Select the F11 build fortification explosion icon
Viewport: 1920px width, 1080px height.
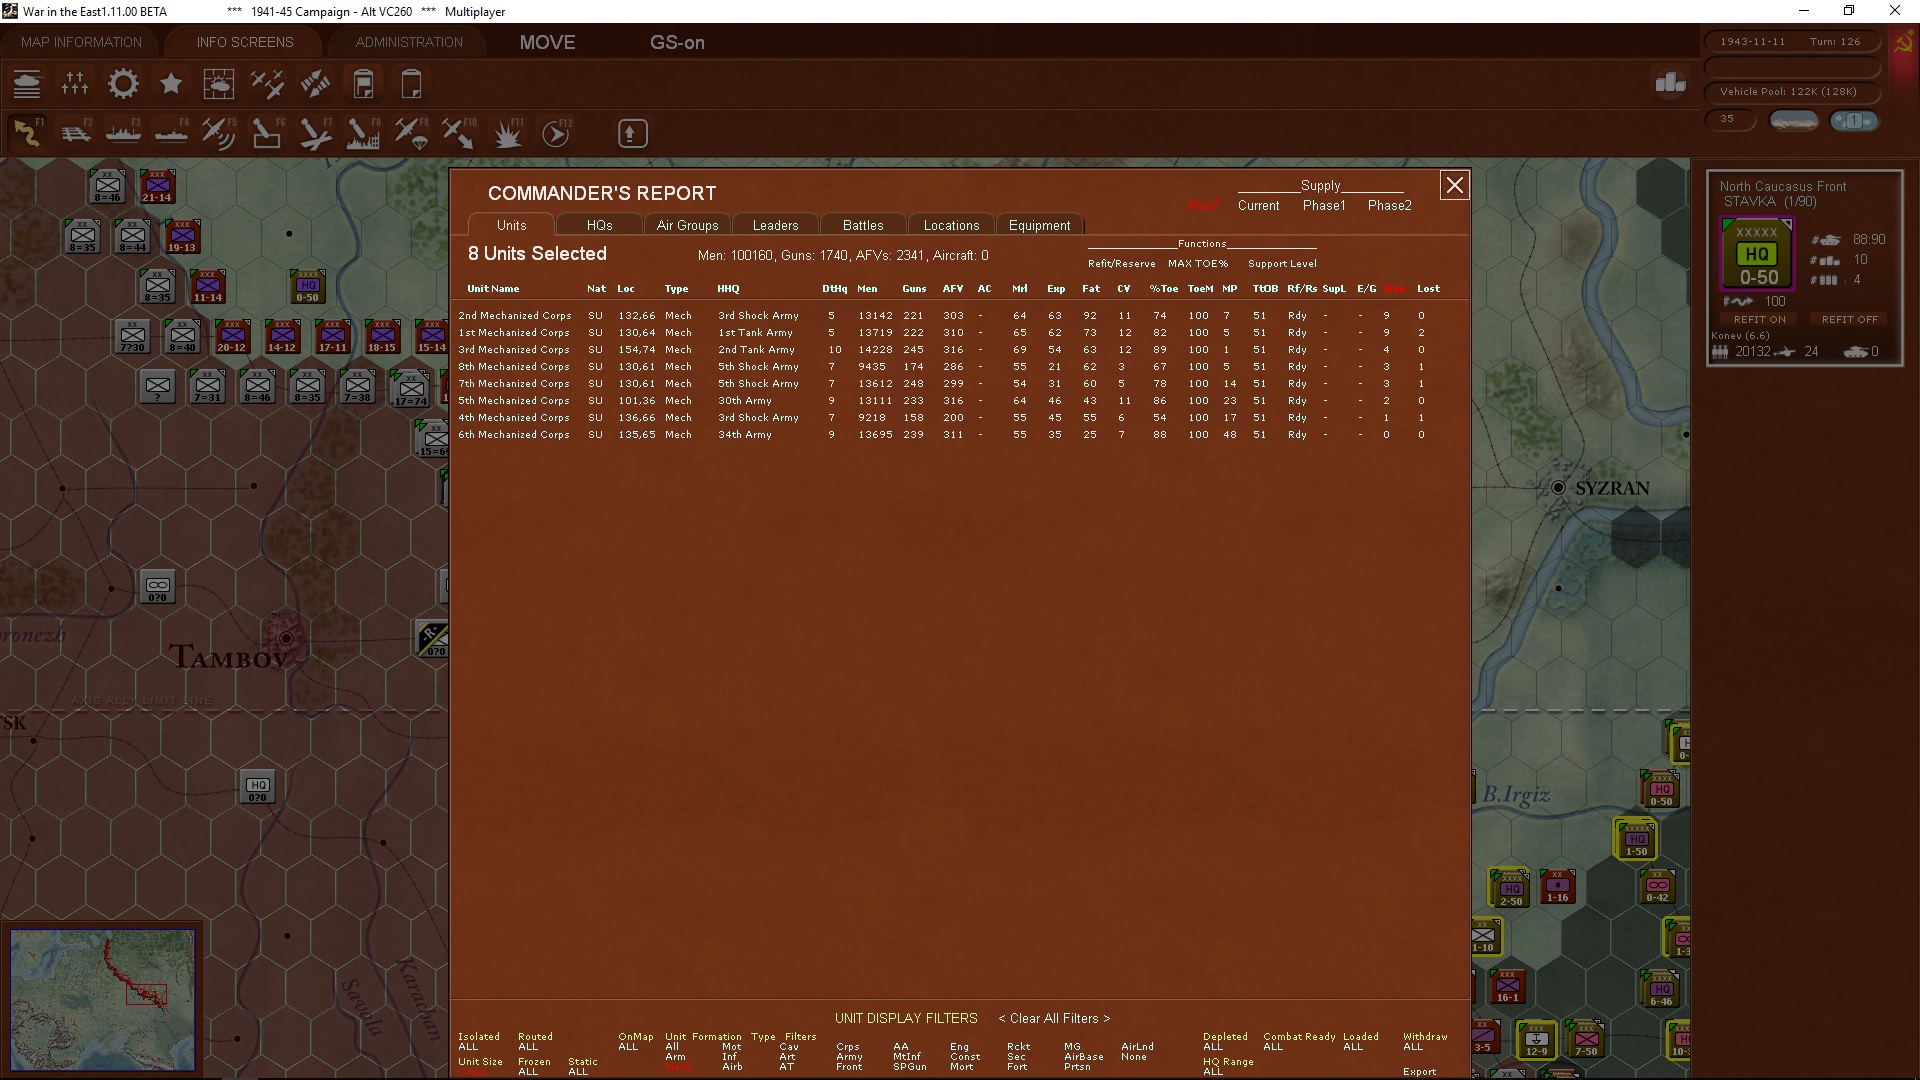click(x=507, y=133)
